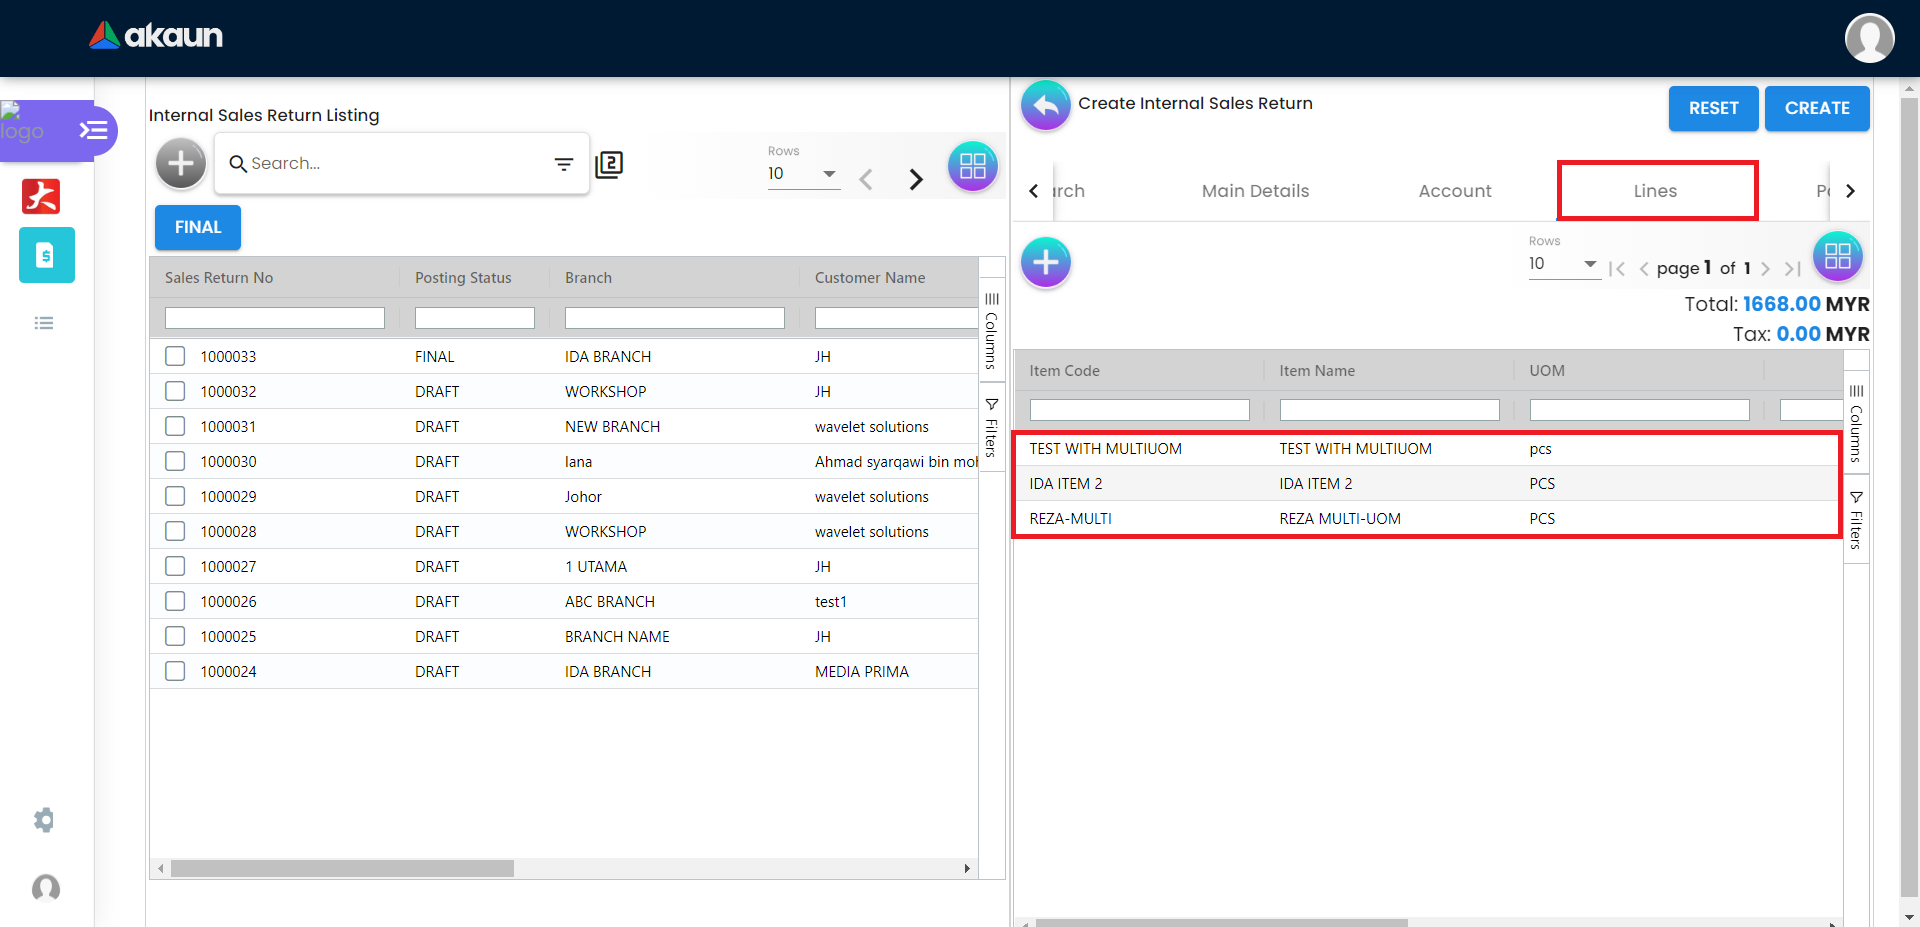Open the listing Rows per page dropdown
This screenshot has width=1920, height=927.
[803, 174]
